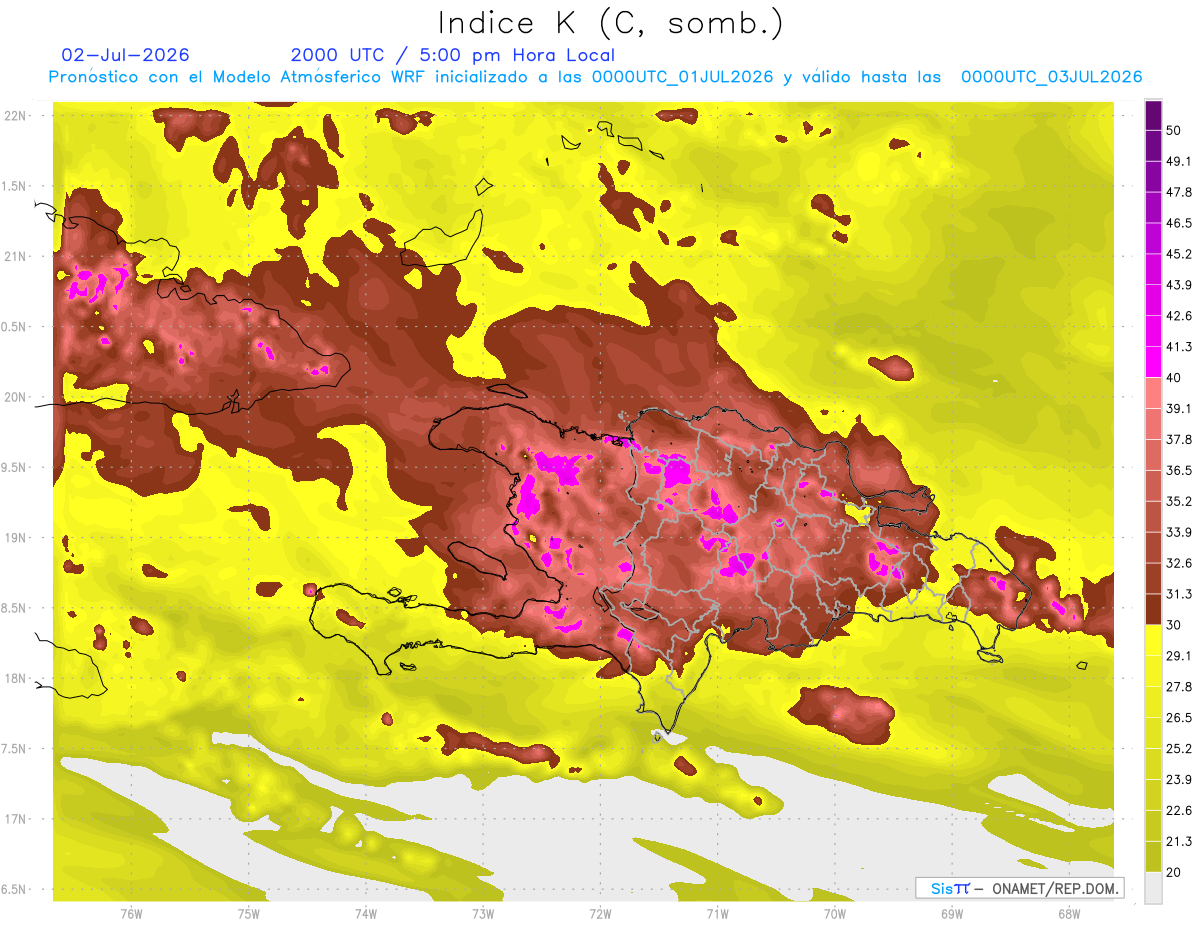Viewport: 1200px width, 927px height.
Task: Select the legend value "45.2"
Action: tap(1179, 254)
